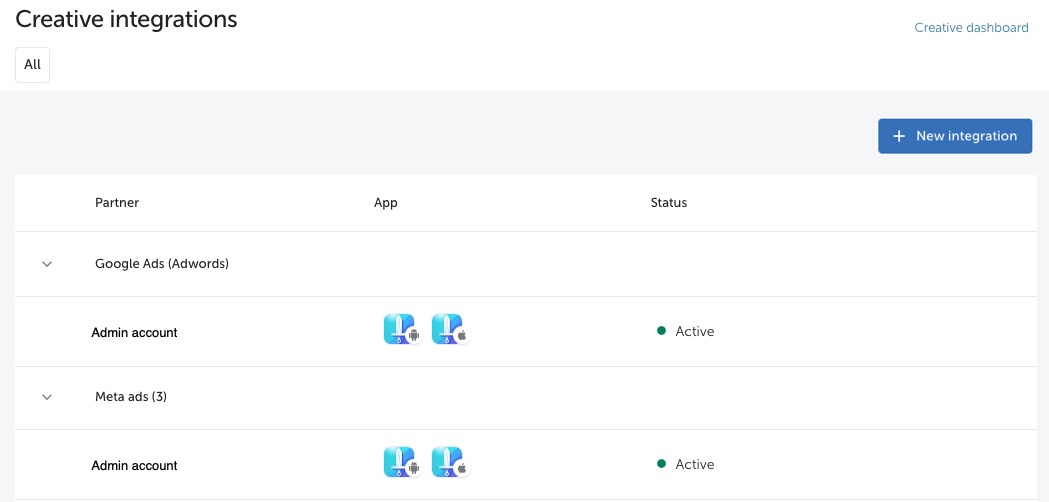This screenshot has width=1049, height=502.
Task: Click the Meta ads (3) partner label
Action: (131, 397)
